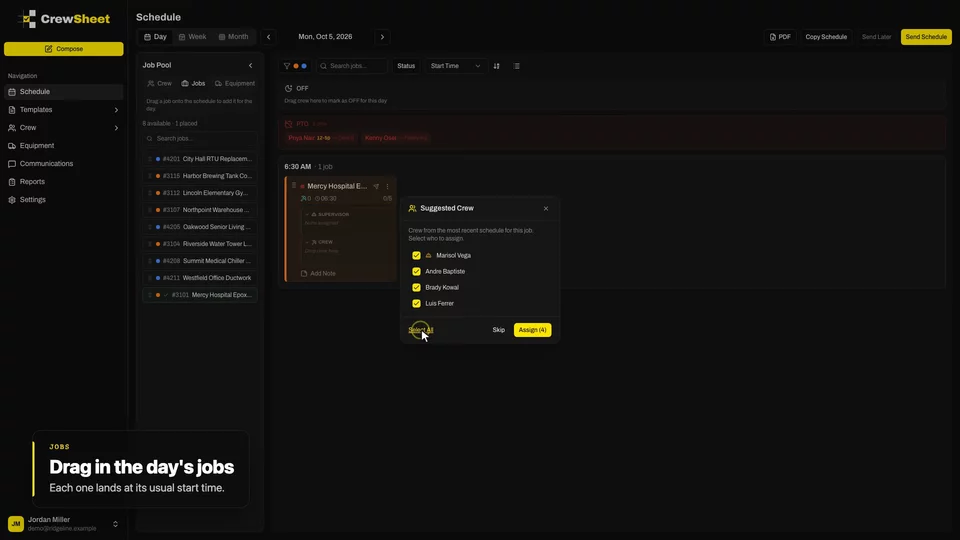Open the Start Time sort dropdown
960x540 pixels.
coord(455,66)
